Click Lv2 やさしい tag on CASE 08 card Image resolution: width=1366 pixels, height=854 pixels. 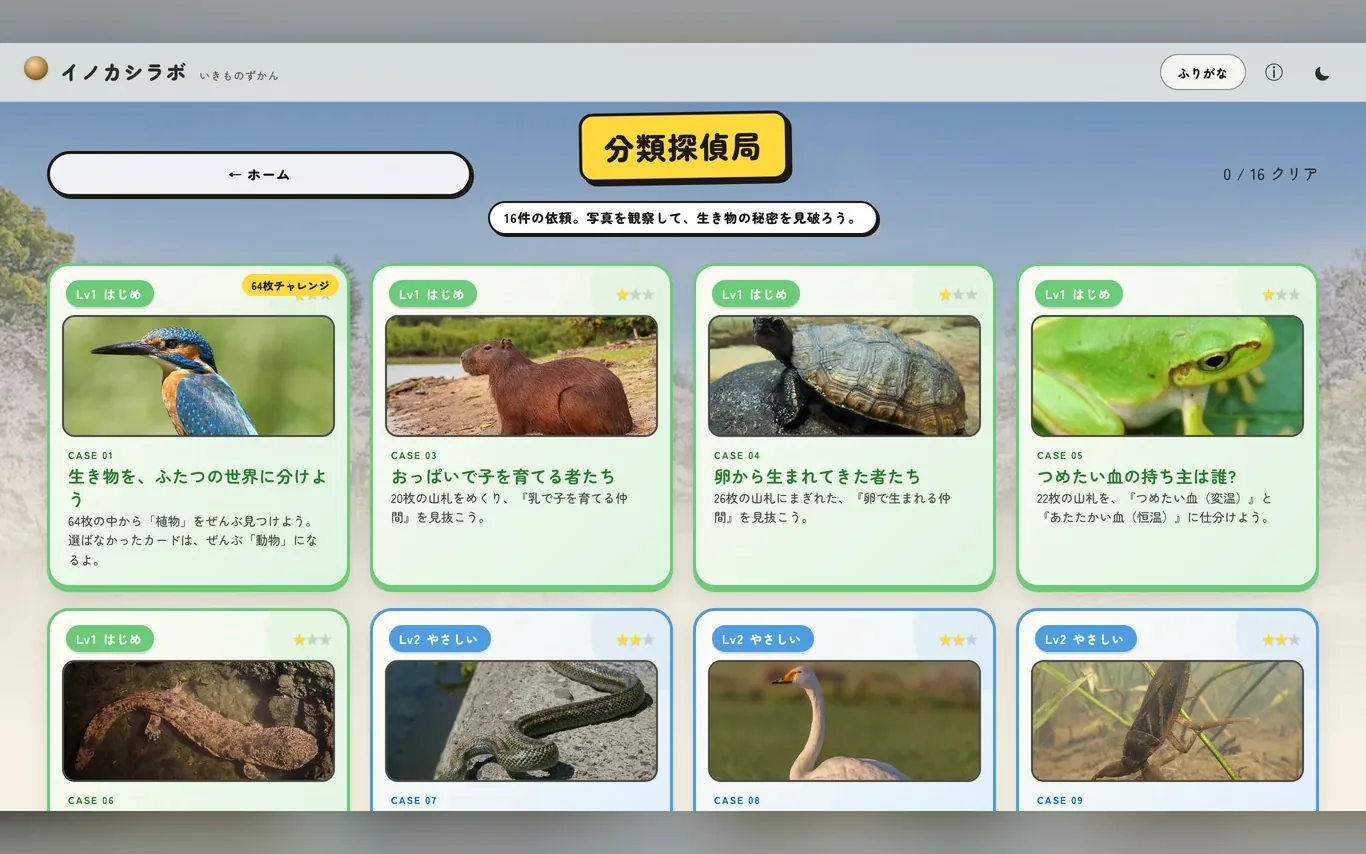pyautogui.click(x=762, y=639)
